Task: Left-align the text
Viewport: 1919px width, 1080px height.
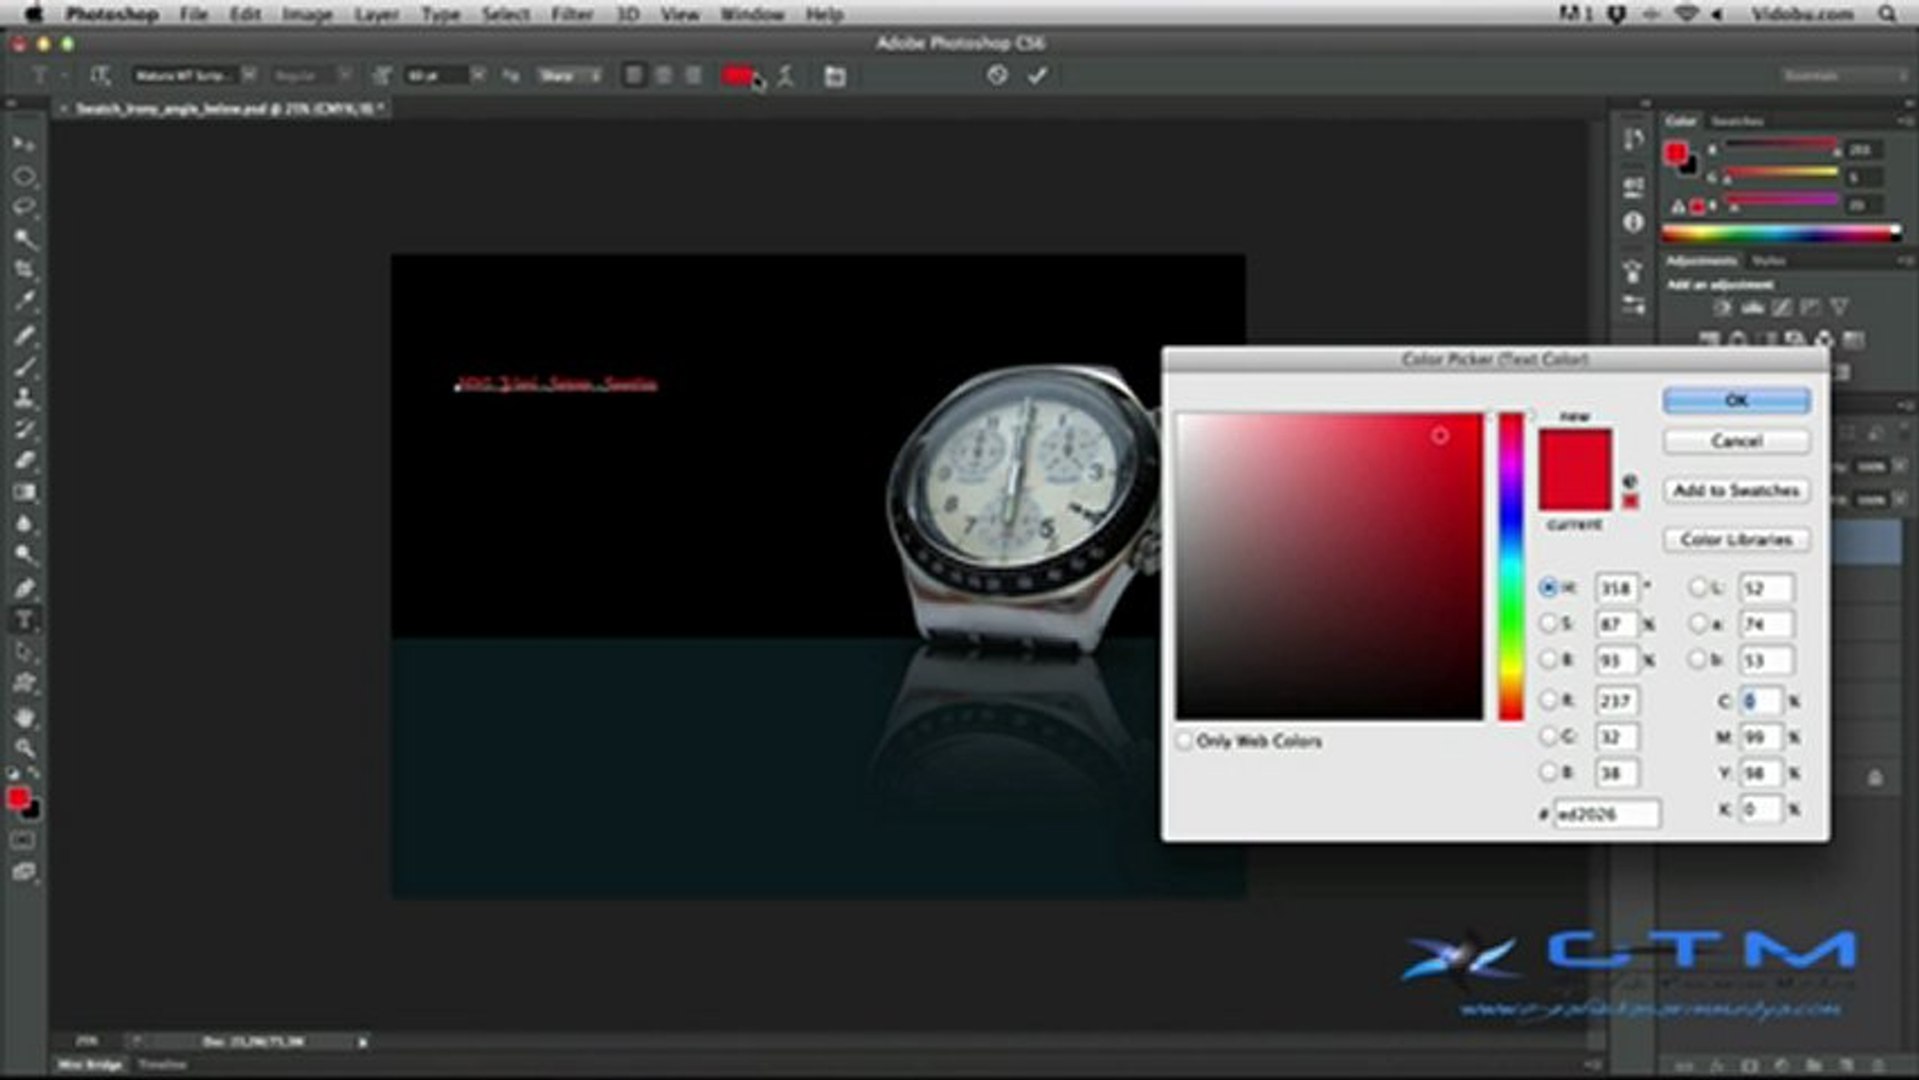Action: 633,76
